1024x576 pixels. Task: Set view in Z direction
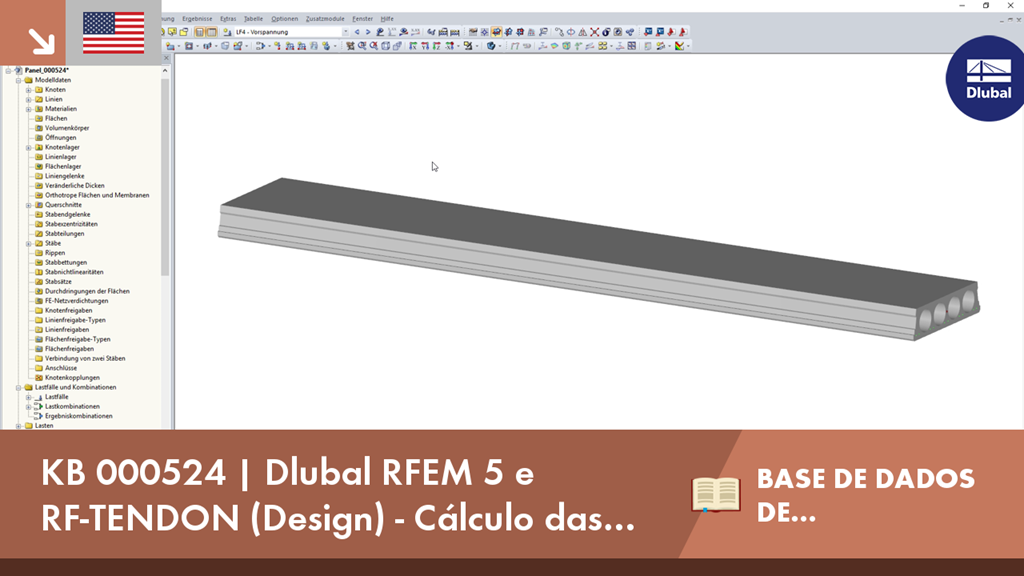pyautogui.click(x=436, y=46)
